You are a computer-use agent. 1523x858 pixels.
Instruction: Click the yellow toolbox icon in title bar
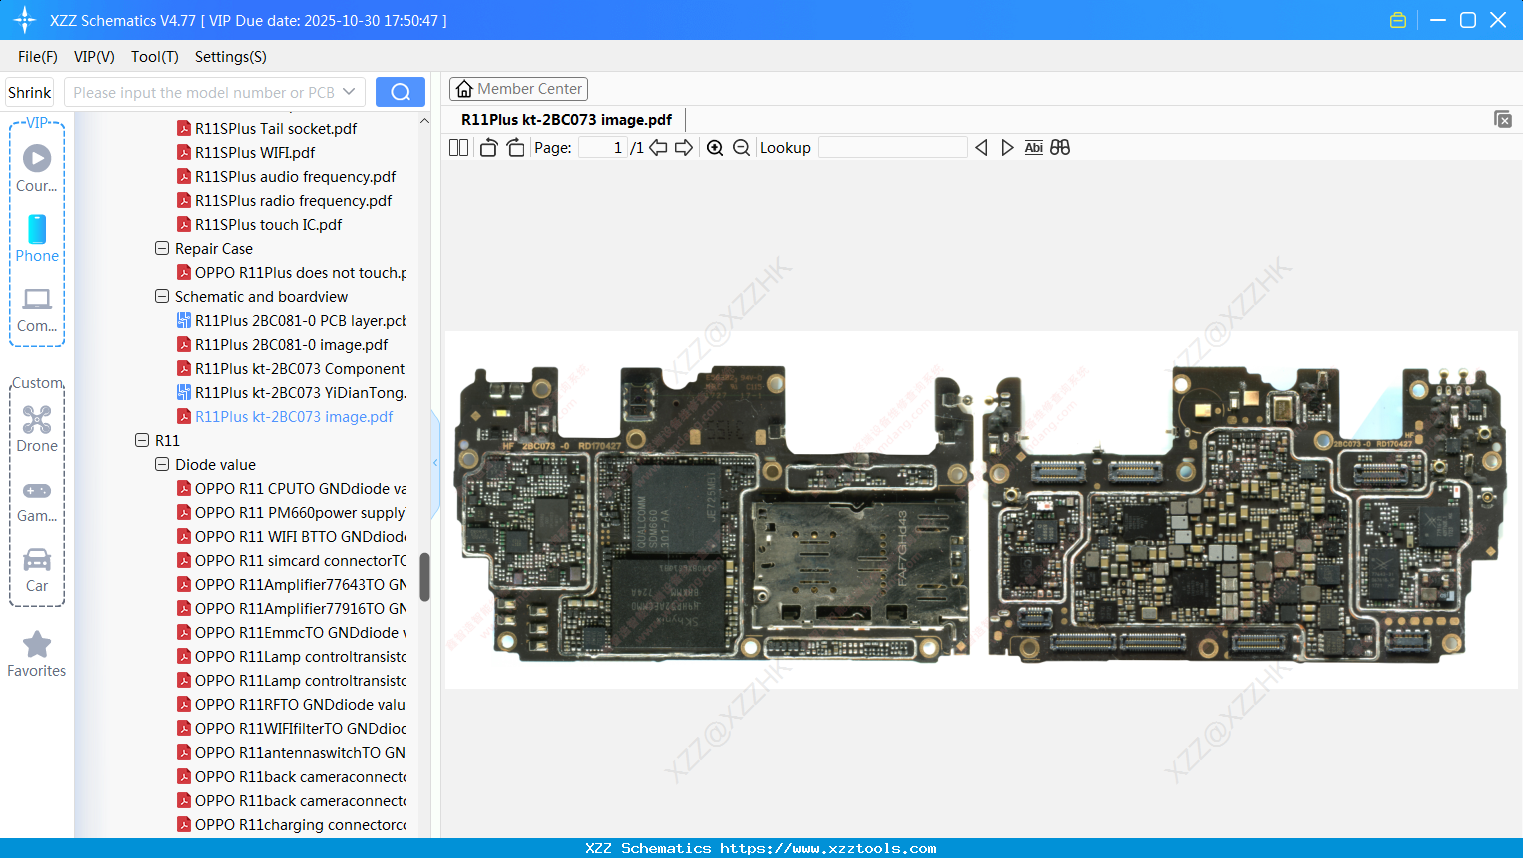point(1398,20)
